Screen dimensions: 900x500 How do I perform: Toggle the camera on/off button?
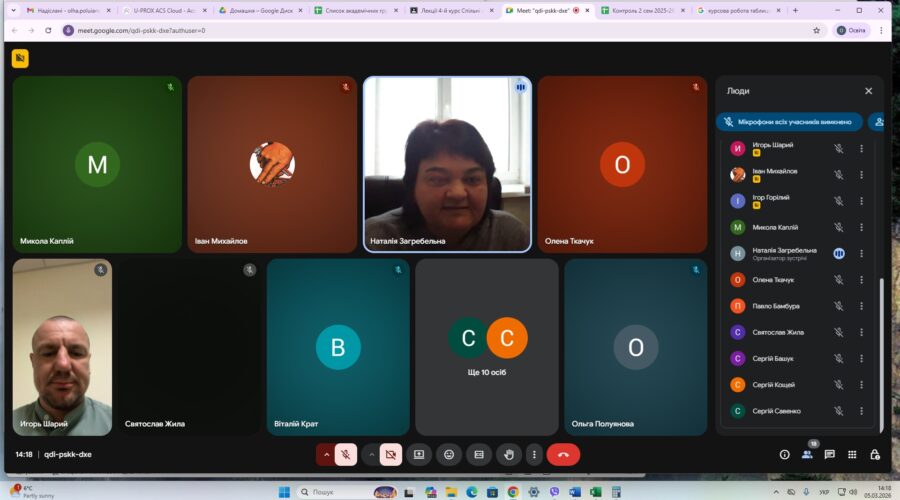coord(391,454)
